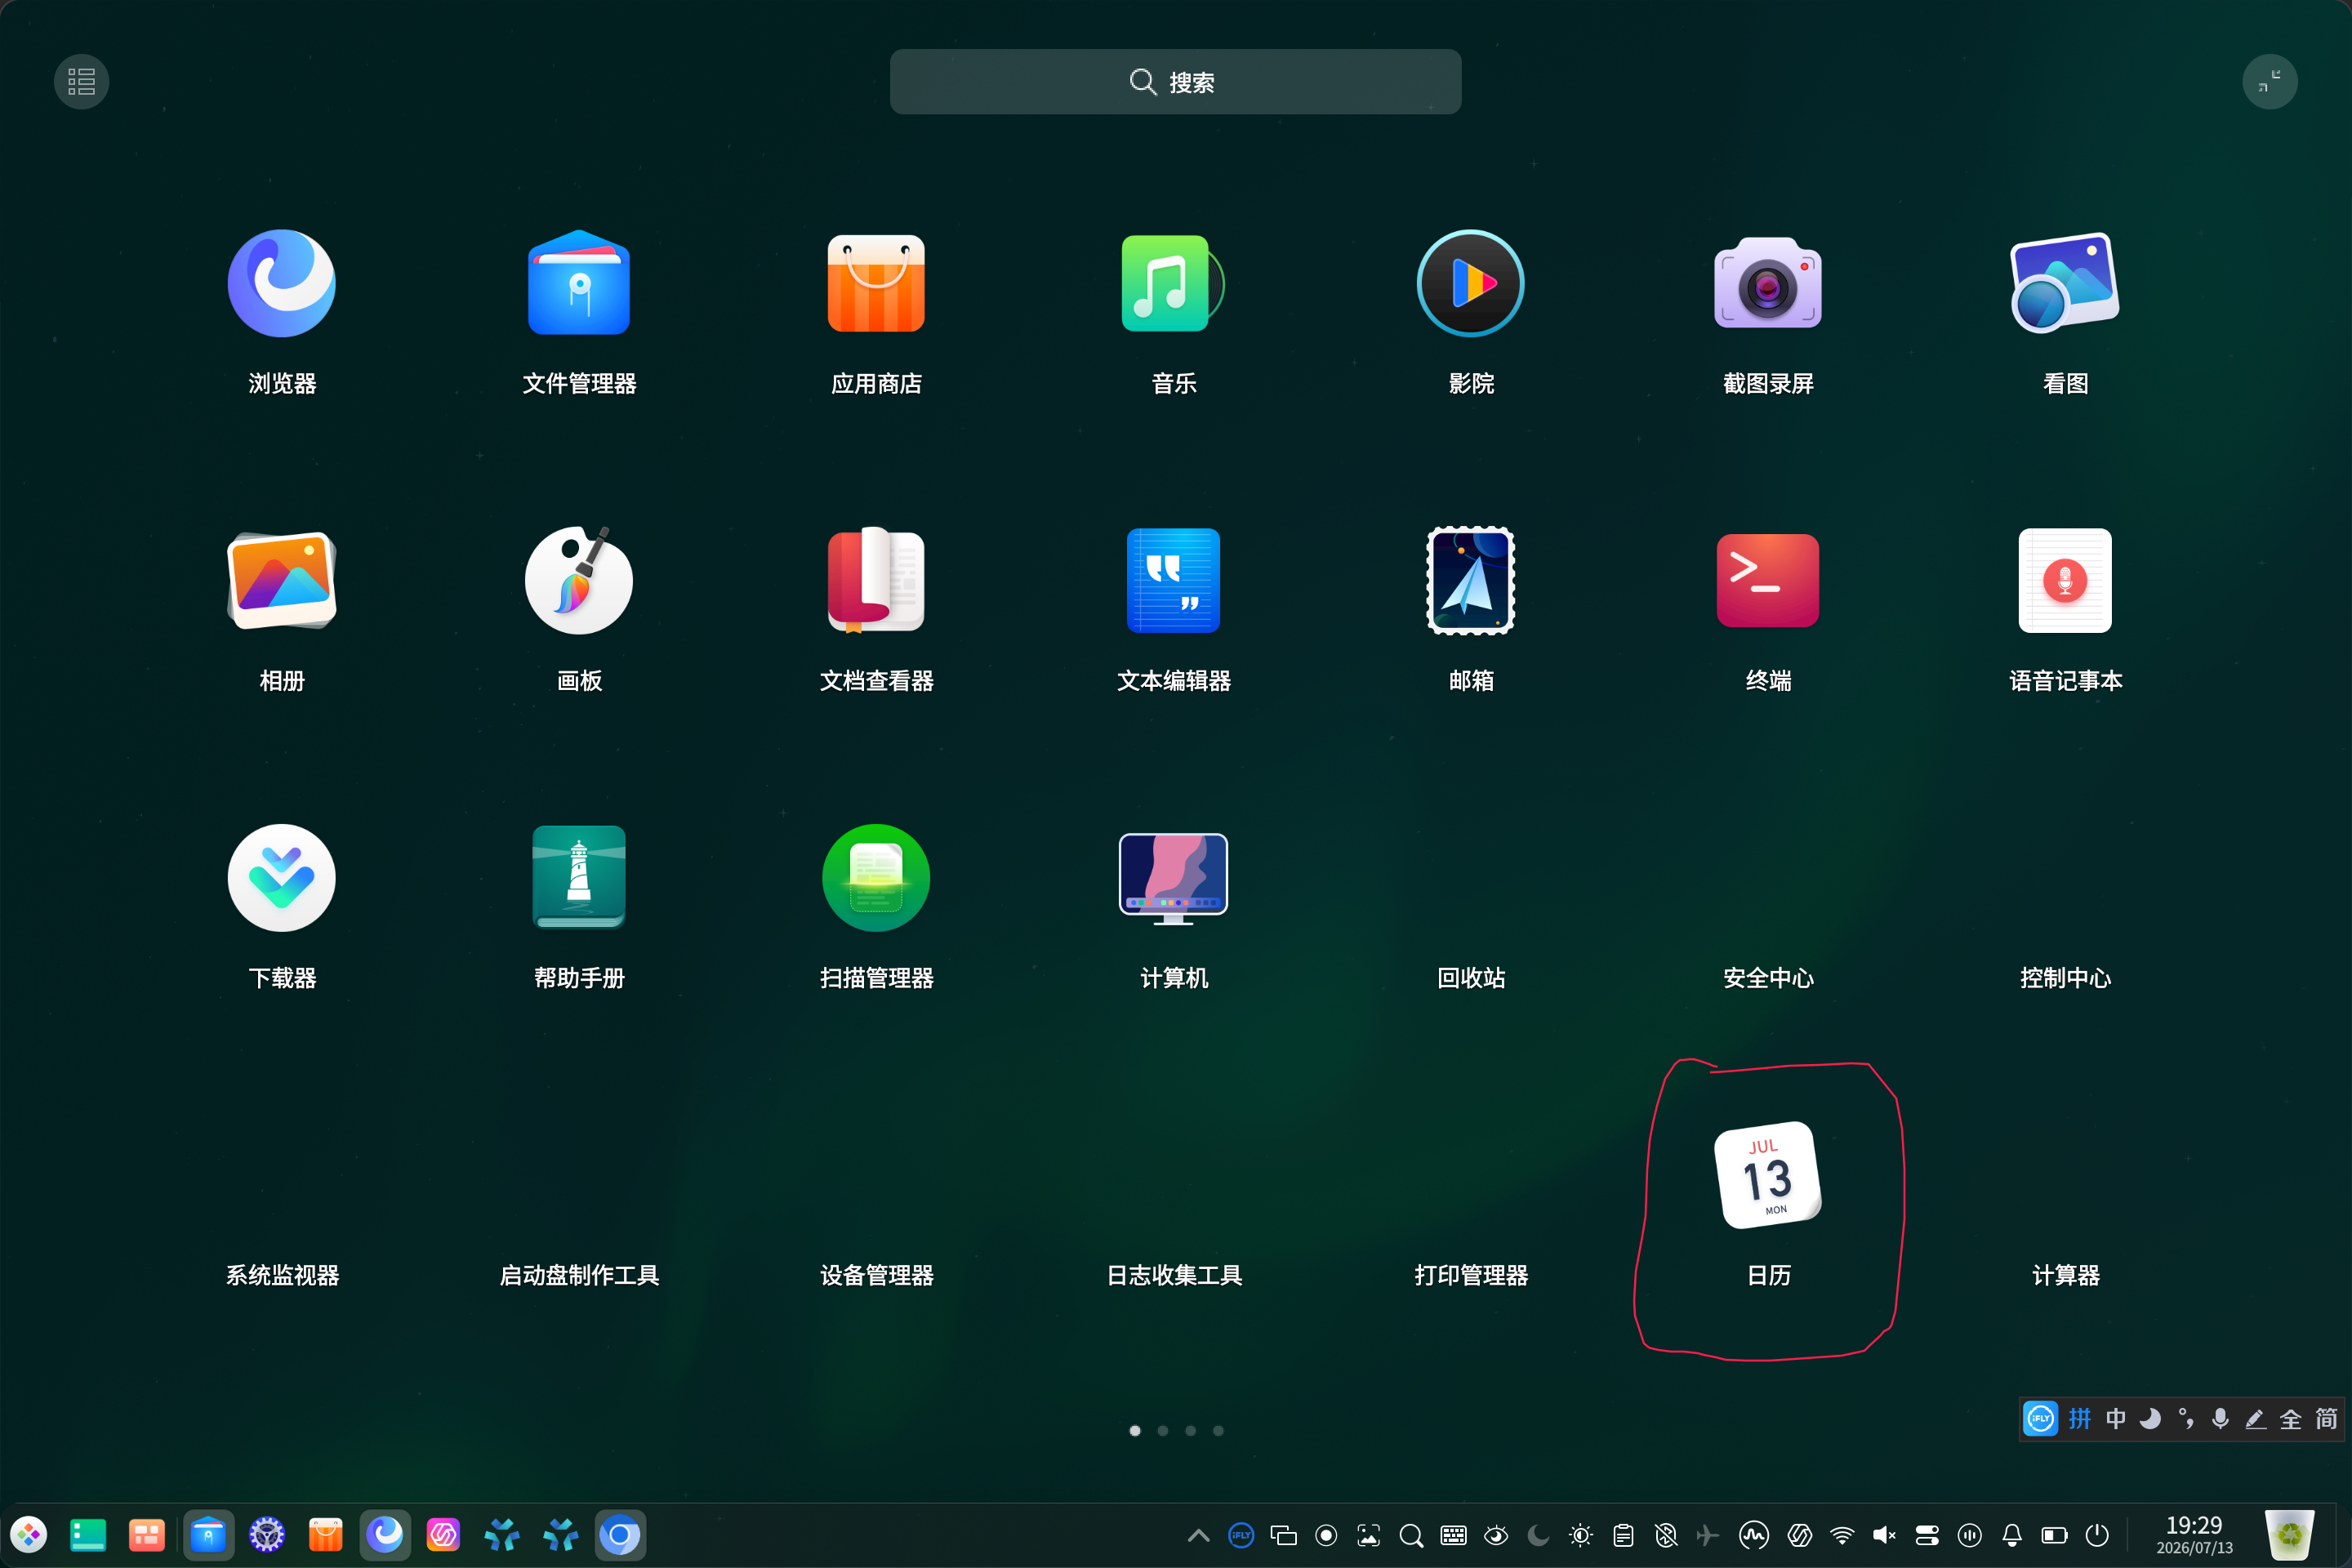Open 语音记事本 voice notes

pos(2064,581)
